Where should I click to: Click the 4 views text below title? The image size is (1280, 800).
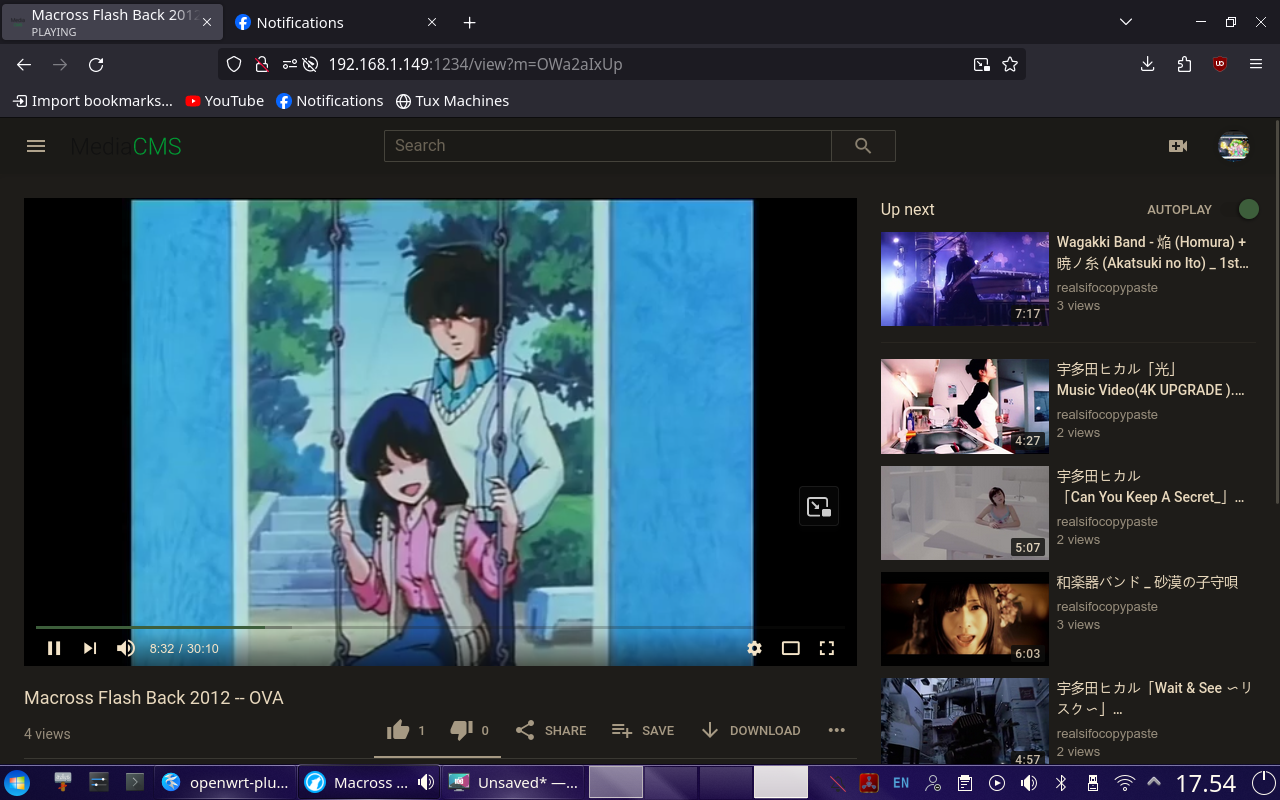tap(47, 734)
